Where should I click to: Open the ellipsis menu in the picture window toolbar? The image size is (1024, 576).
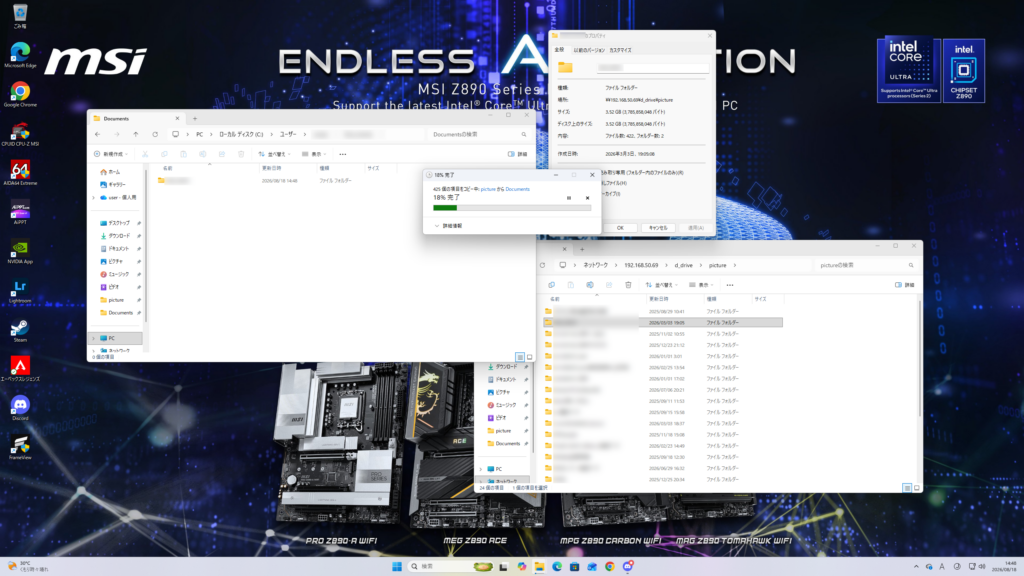(x=730, y=285)
